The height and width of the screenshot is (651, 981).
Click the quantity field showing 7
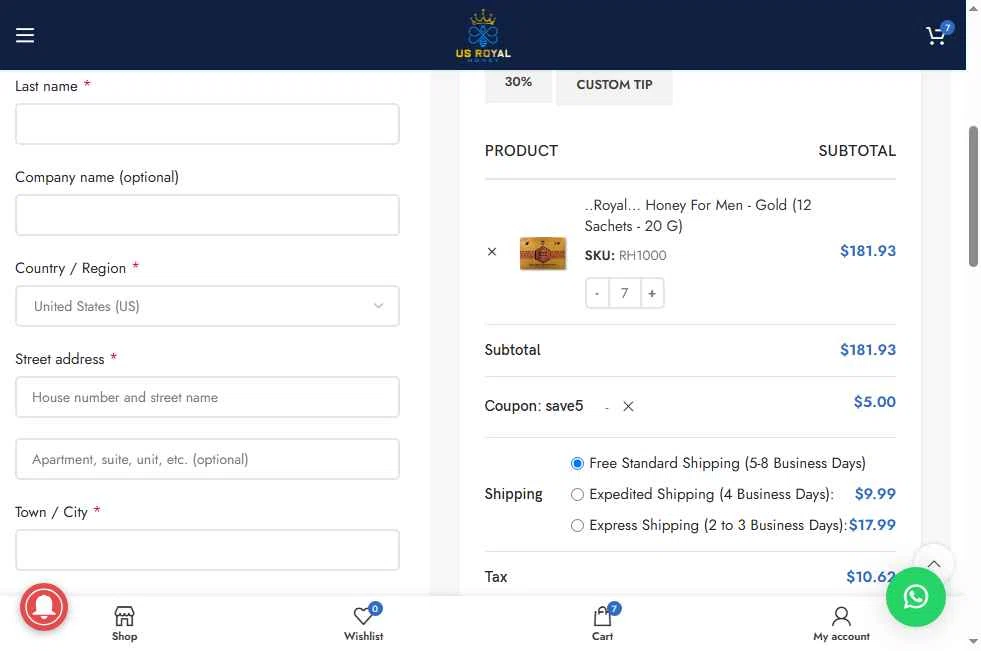(624, 293)
